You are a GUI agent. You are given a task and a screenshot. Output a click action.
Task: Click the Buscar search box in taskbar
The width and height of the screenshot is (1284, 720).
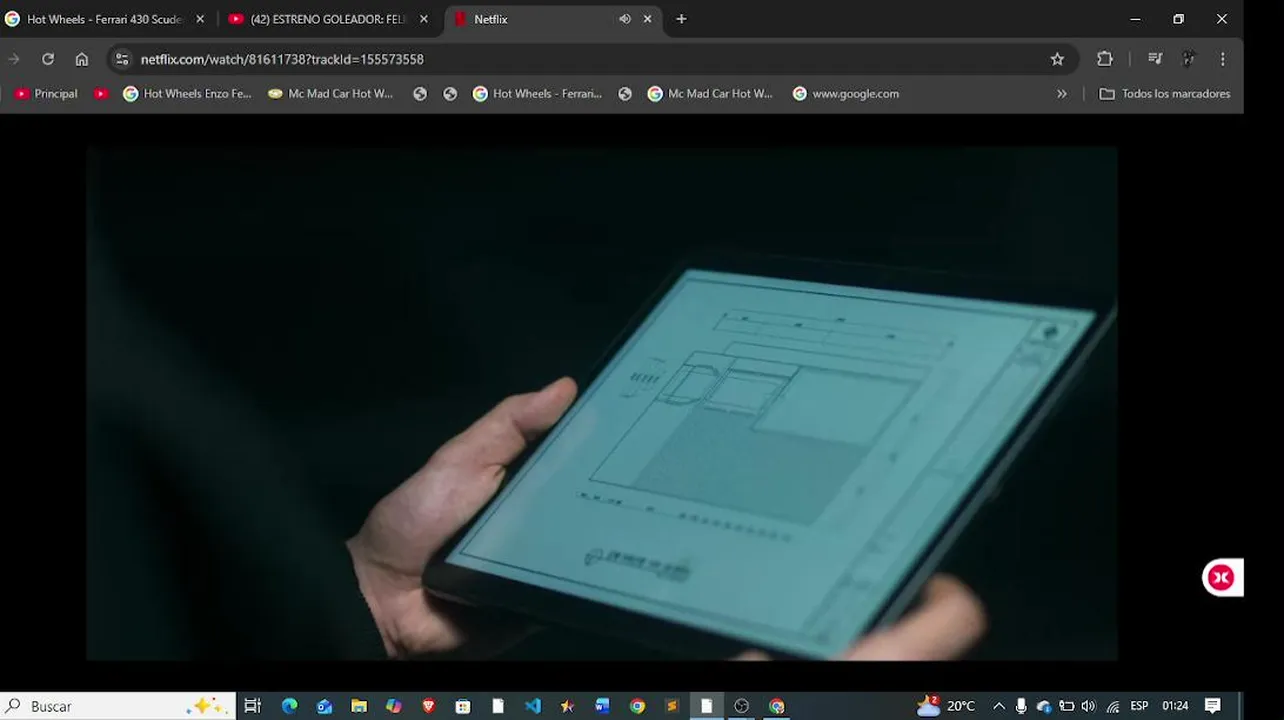118,706
